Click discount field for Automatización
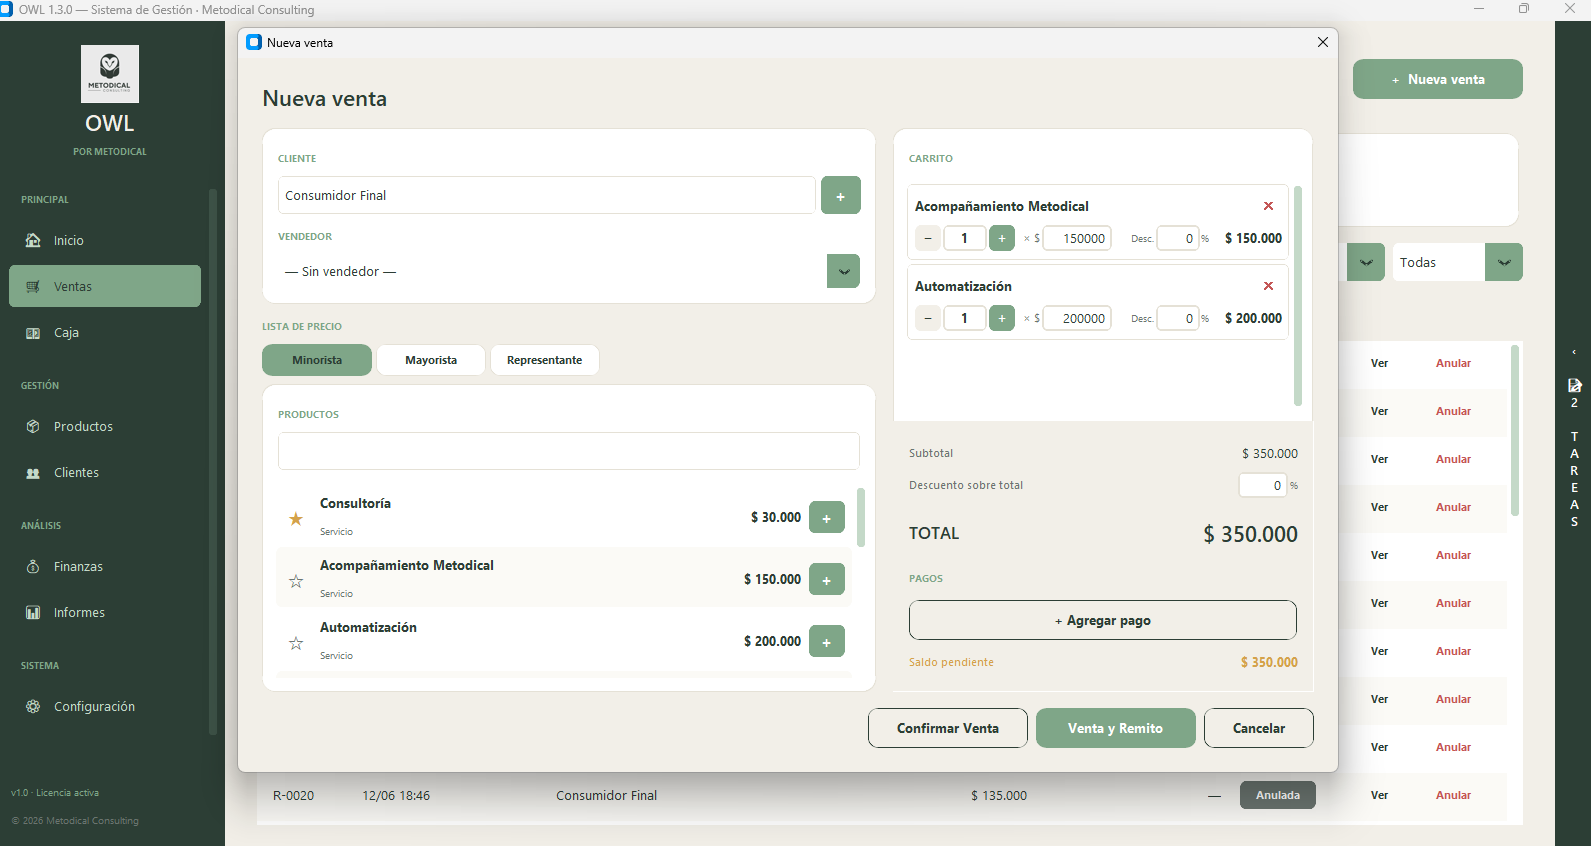Screen dimensions: 1591x846 (1178, 318)
